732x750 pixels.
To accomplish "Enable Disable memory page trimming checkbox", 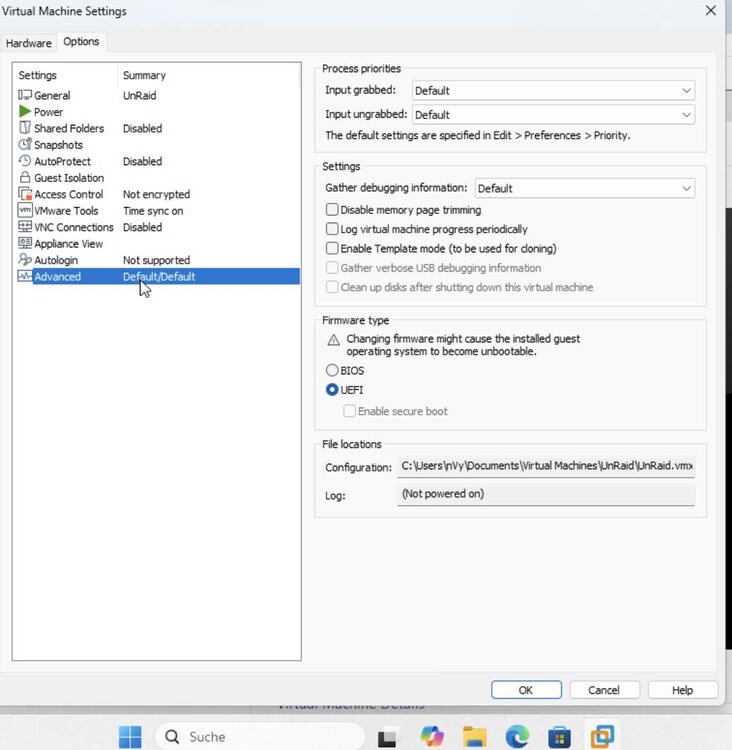I will pyautogui.click(x=332, y=210).
